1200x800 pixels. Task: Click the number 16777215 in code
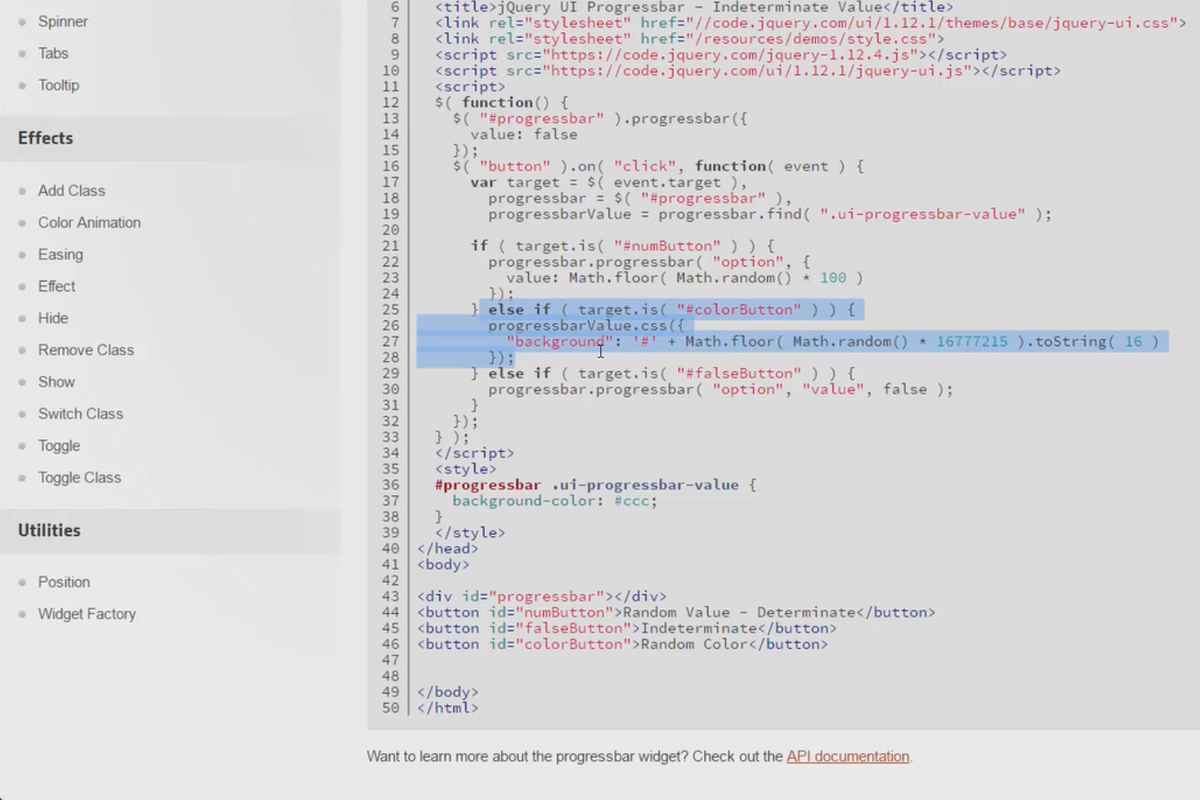pyautogui.click(x=972, y=342)
